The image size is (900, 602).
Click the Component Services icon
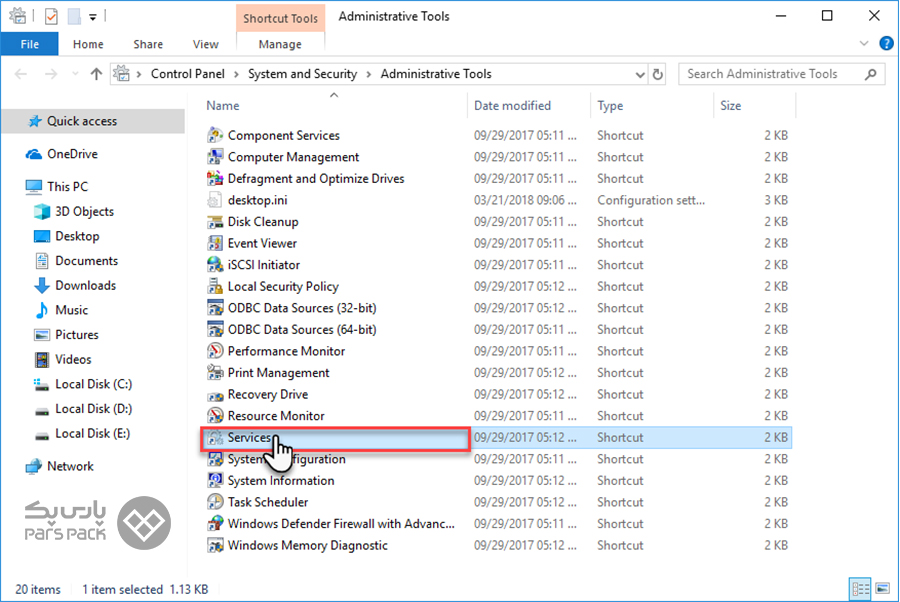click(x=215, y=135)
